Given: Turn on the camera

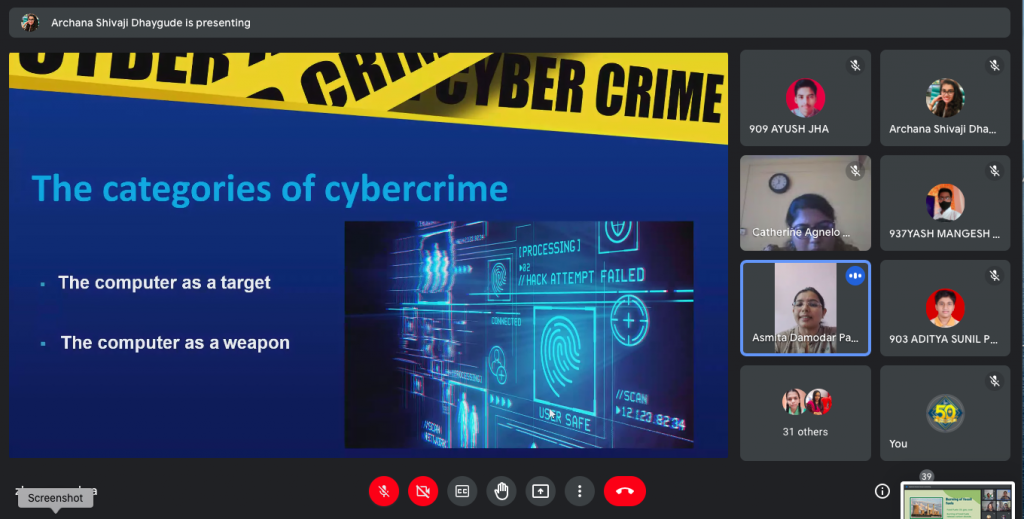Looking at the screenshot, I should tap(423, 491).
